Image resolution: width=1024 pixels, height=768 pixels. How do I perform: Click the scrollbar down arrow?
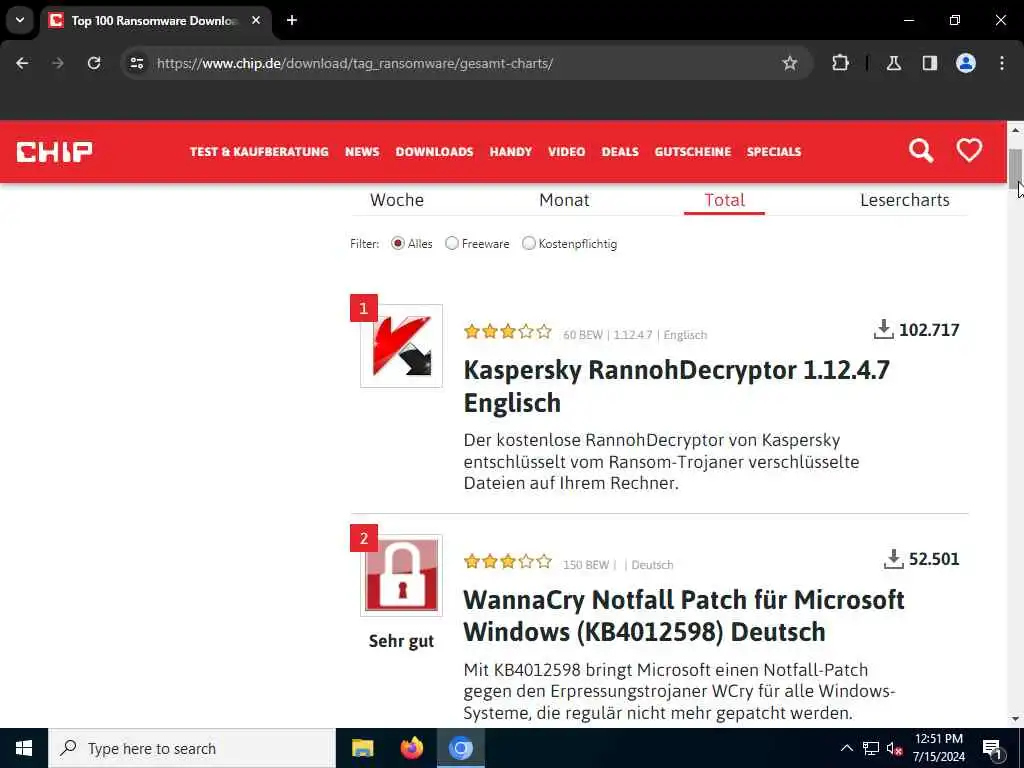1015,719
